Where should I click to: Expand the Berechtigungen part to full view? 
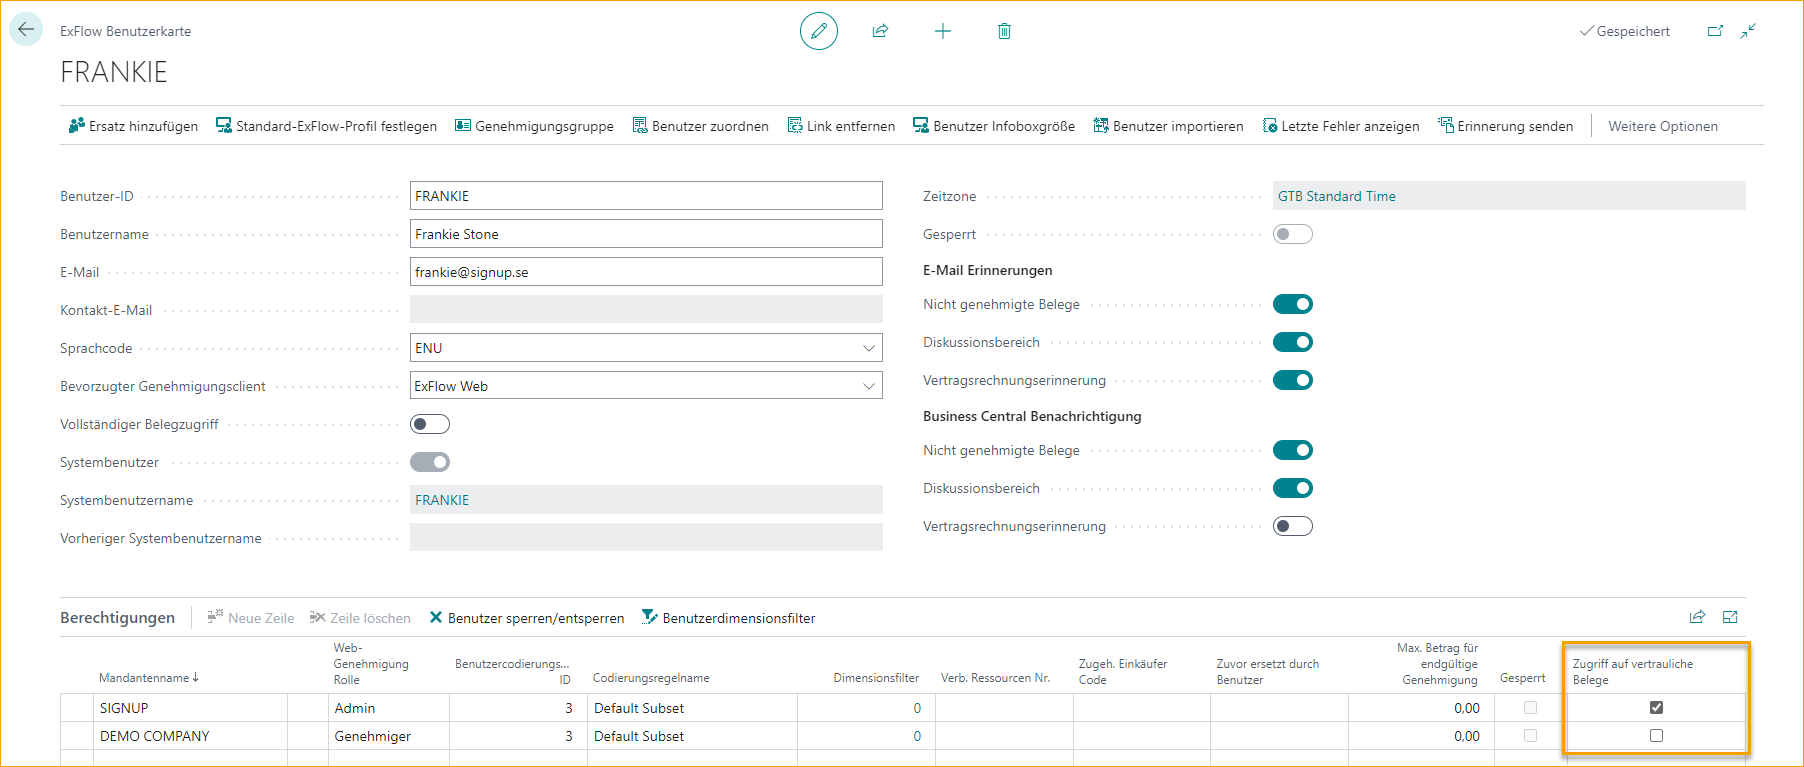(x=1730, y=617)
